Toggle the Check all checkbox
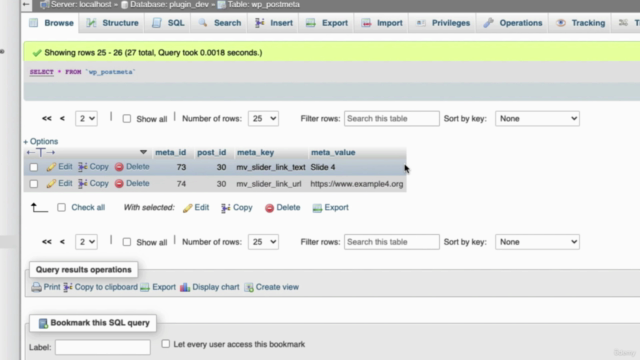The width and height of the screenshot is (640, 360). (x=61, y=207)
